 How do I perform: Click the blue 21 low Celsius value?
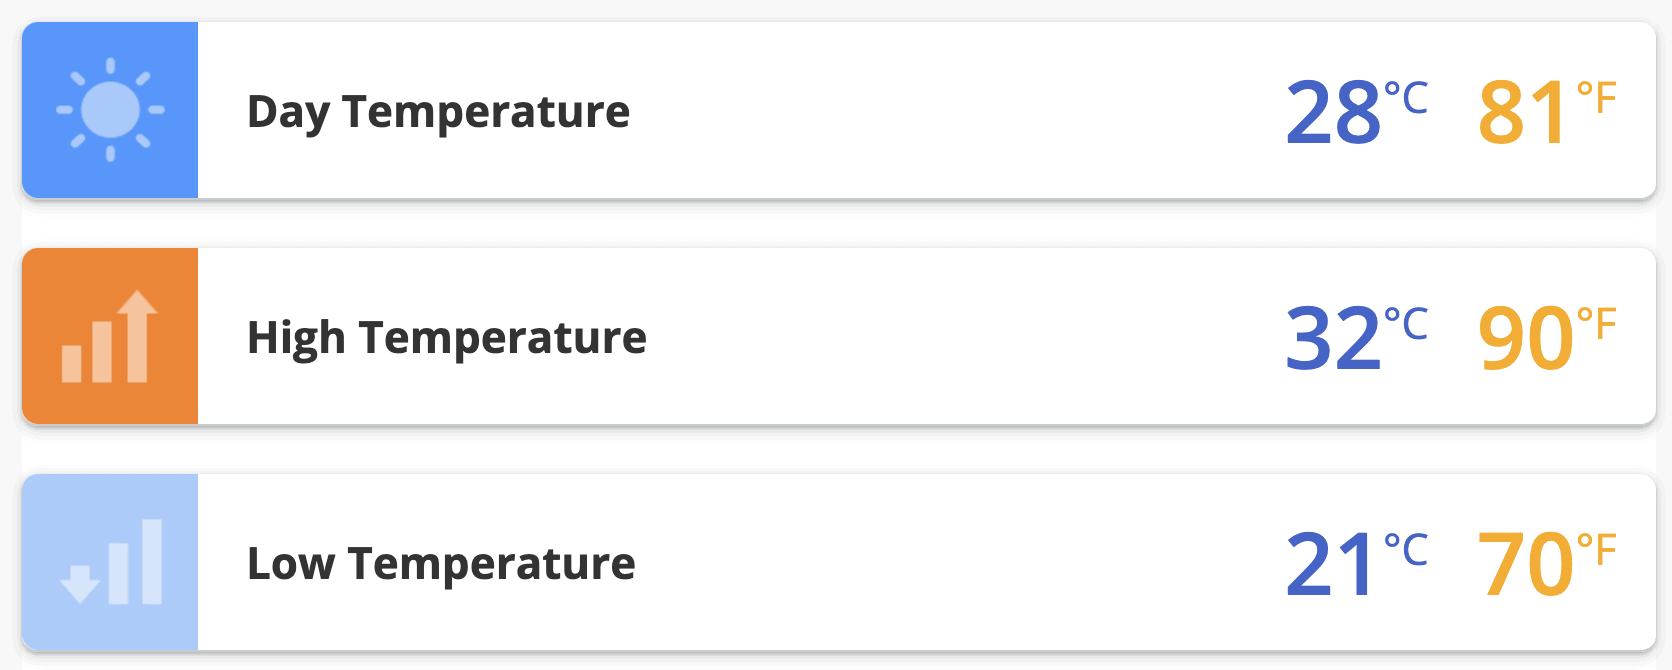(x=1330, y=566)
